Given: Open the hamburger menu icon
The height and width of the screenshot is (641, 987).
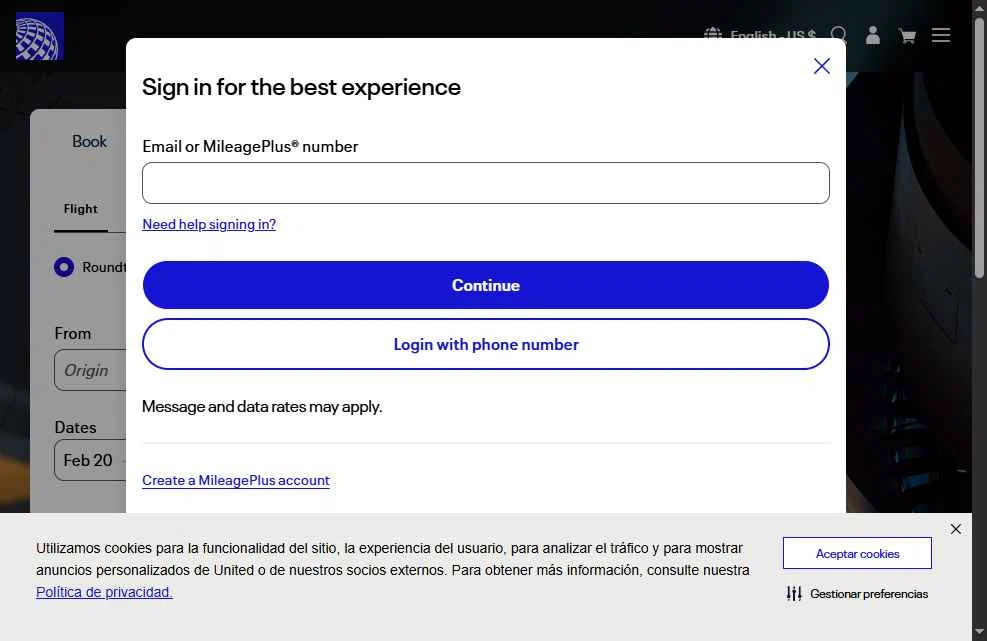Looking at the screenshot, I should (941, 35).
